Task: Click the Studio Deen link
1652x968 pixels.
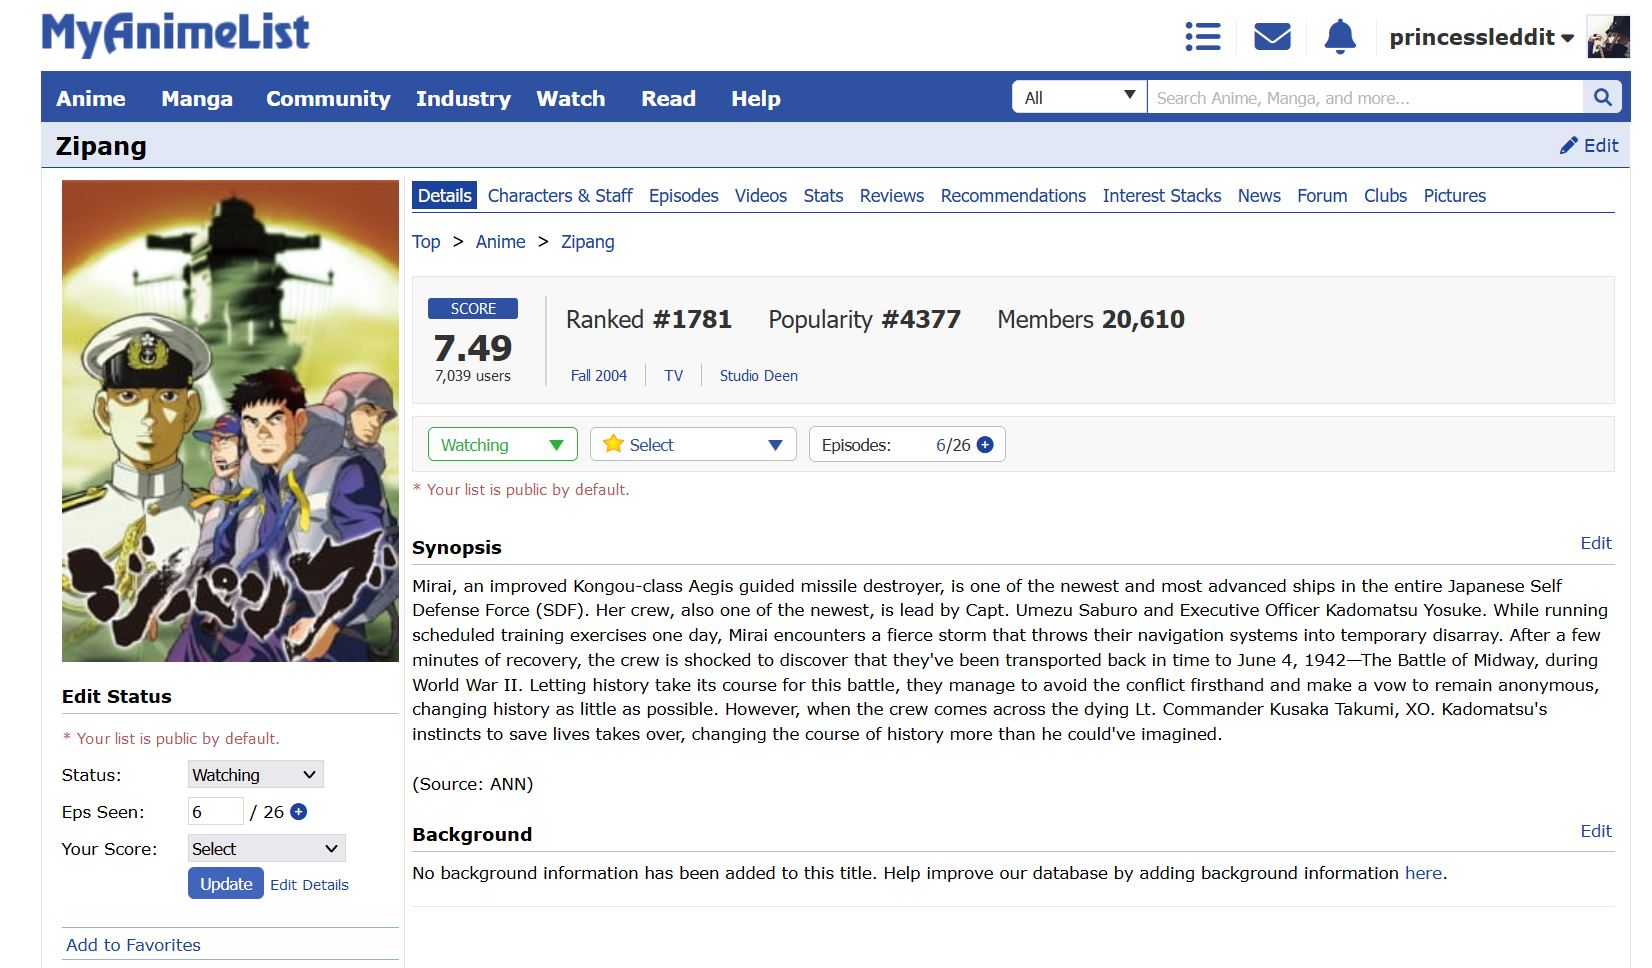Action: pyautogui.click(x=758, y=376)
